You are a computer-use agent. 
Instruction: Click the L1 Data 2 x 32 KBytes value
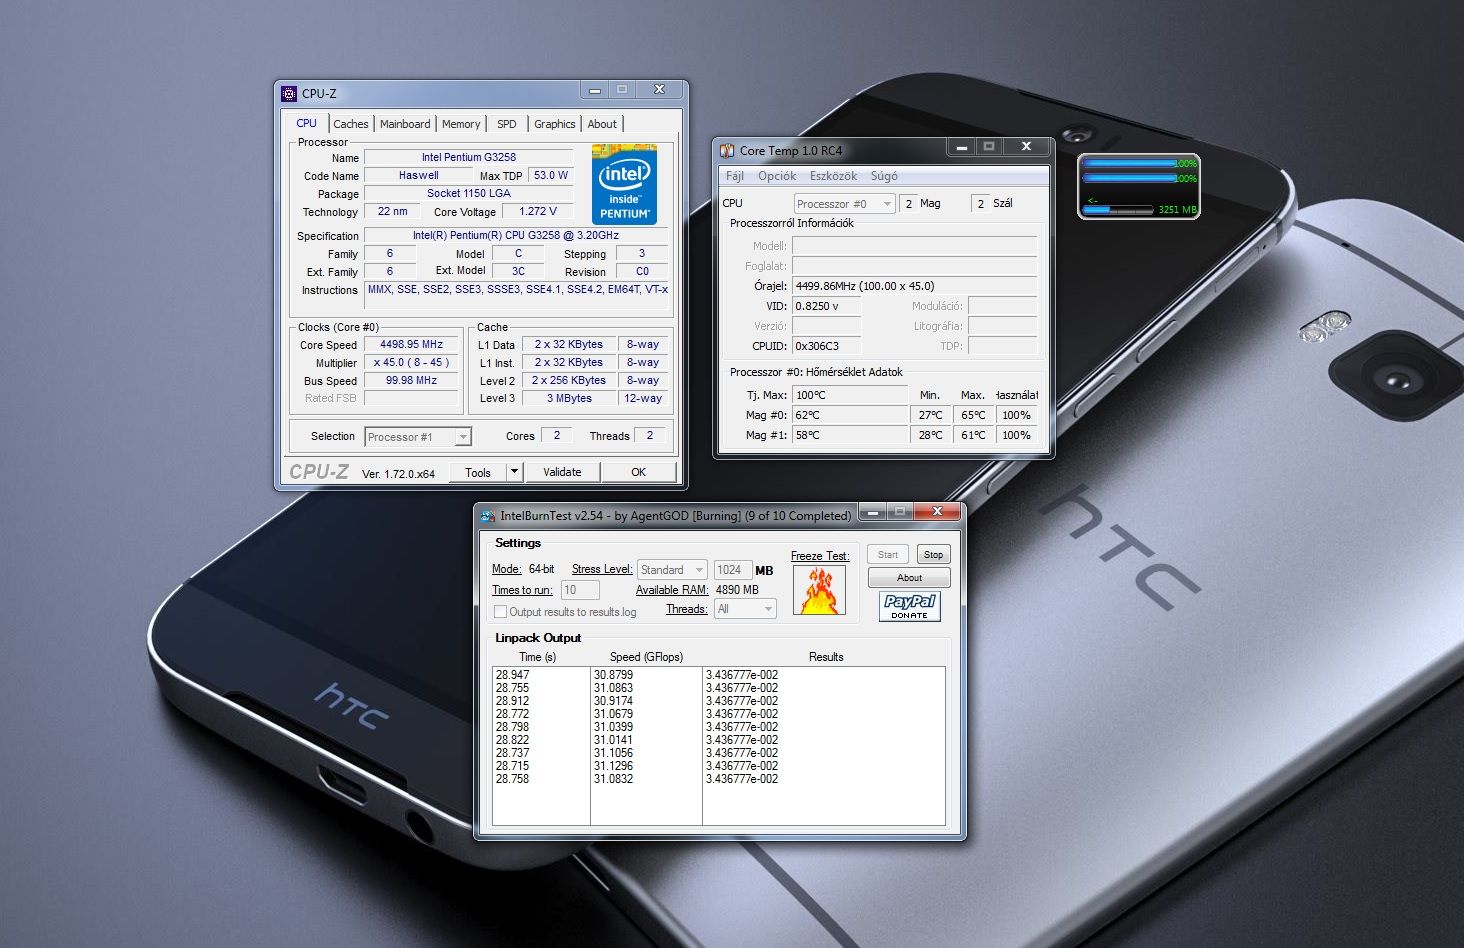tap(569, 344)
